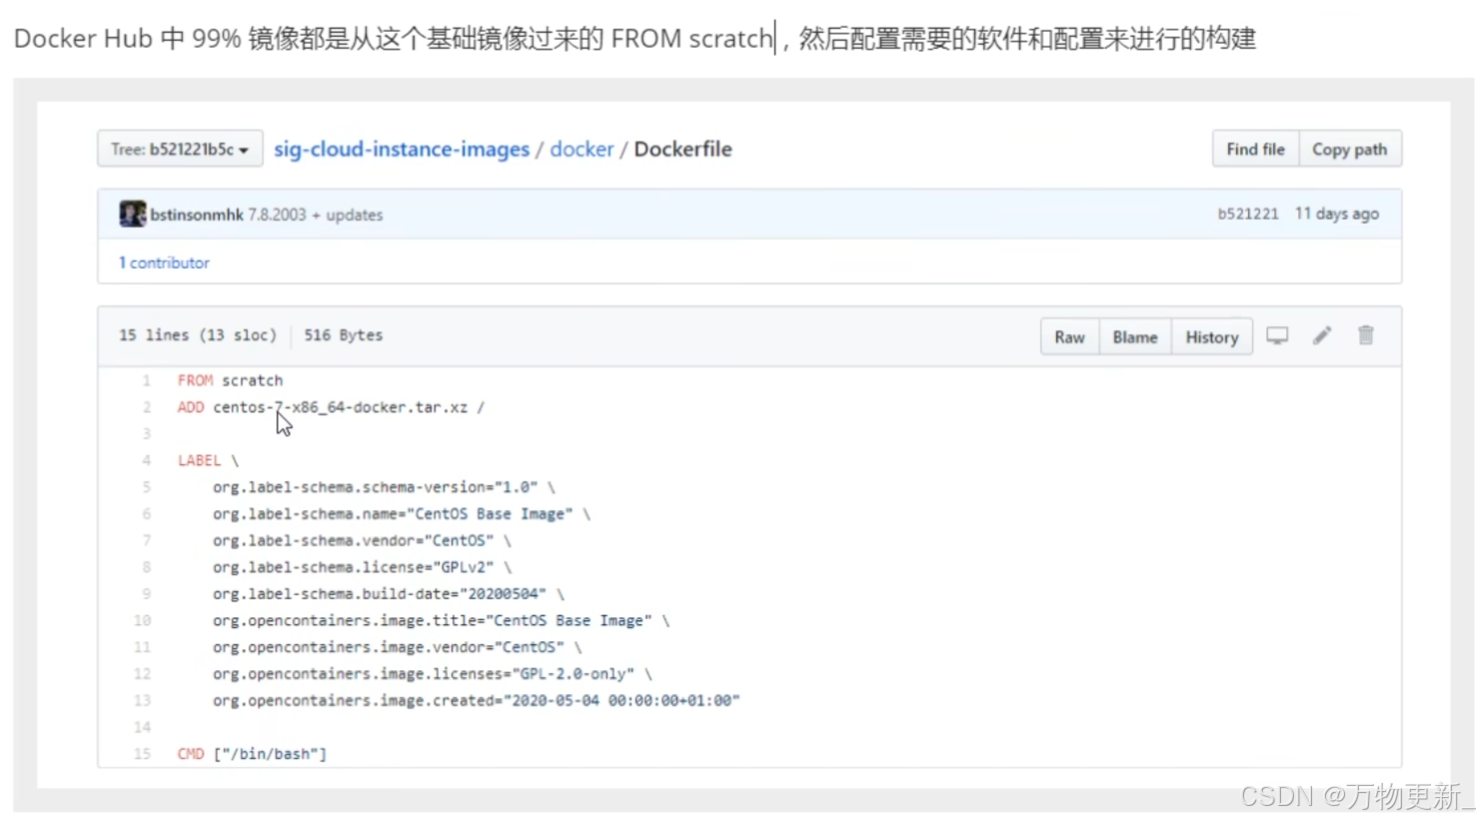1480x822 pixels.
Task: Click the LABEL keyword line
Action: [208, 460]
